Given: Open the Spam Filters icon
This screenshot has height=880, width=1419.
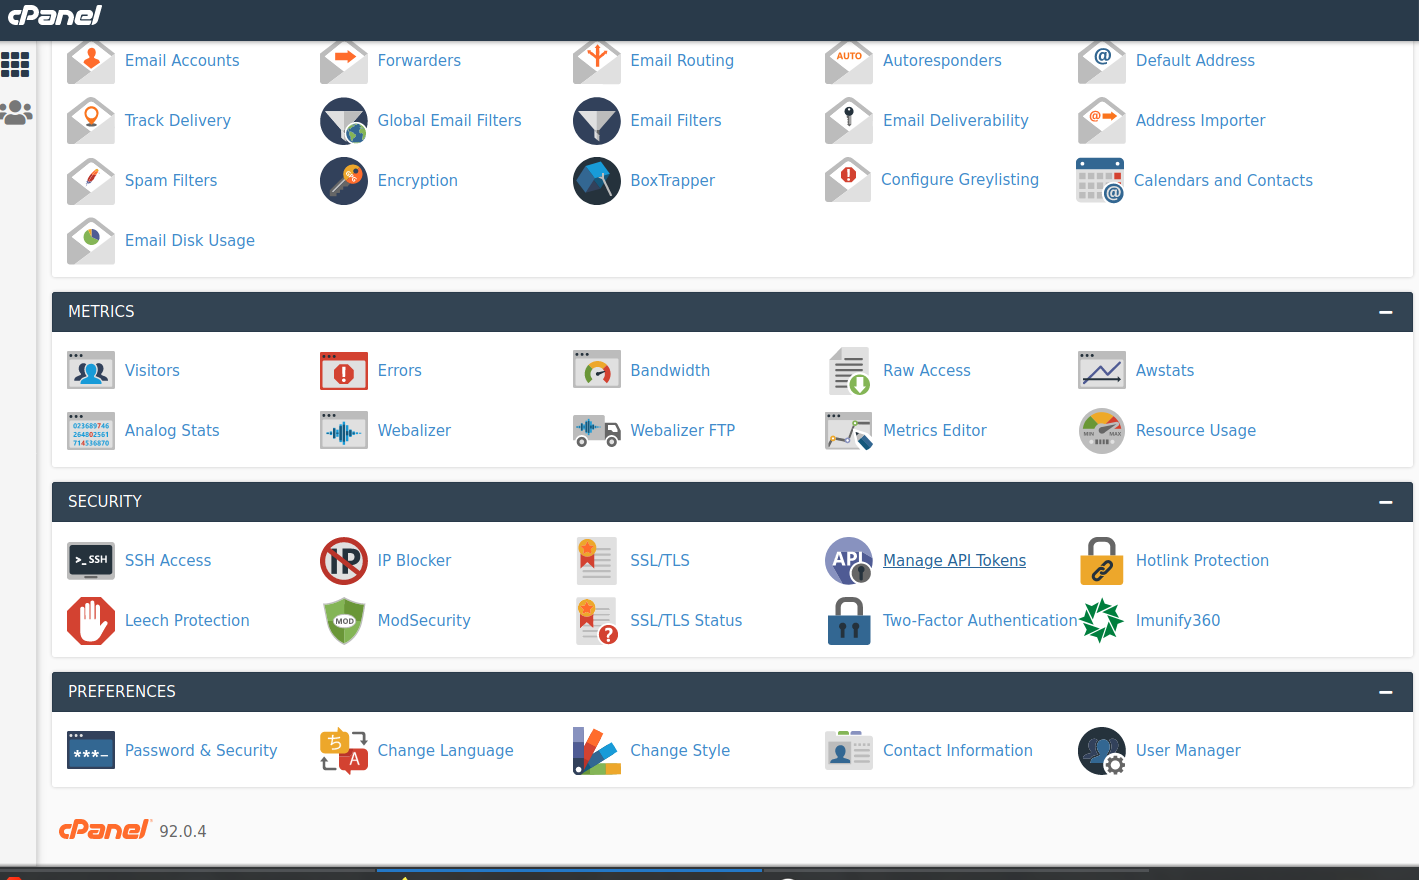Looking at the screenshot, I should (x=91, y=181).
